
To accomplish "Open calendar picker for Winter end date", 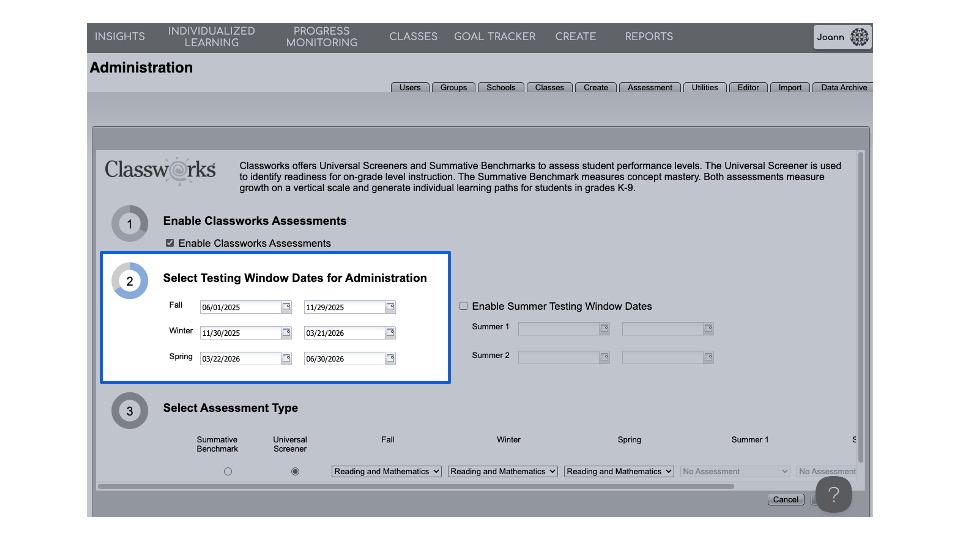I will click(390, 332).
